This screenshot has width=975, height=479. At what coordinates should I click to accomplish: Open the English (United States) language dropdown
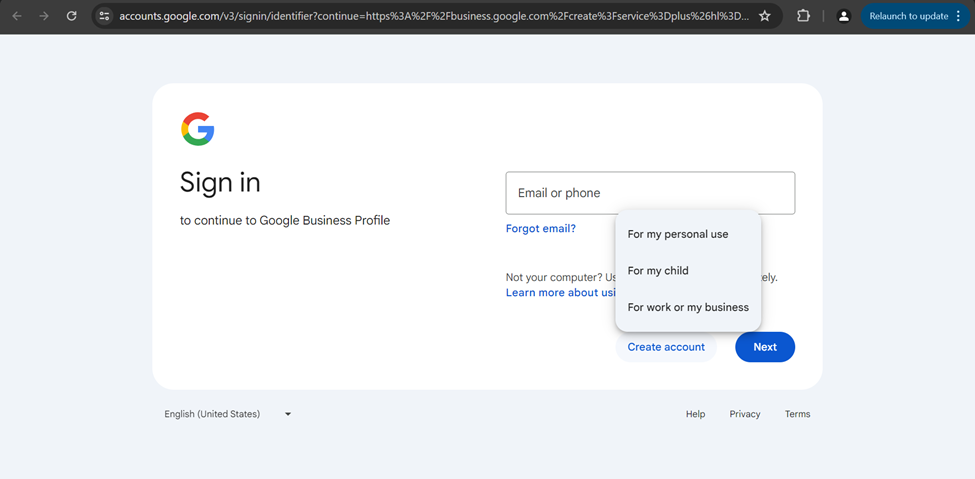click(x=228, y=414)
